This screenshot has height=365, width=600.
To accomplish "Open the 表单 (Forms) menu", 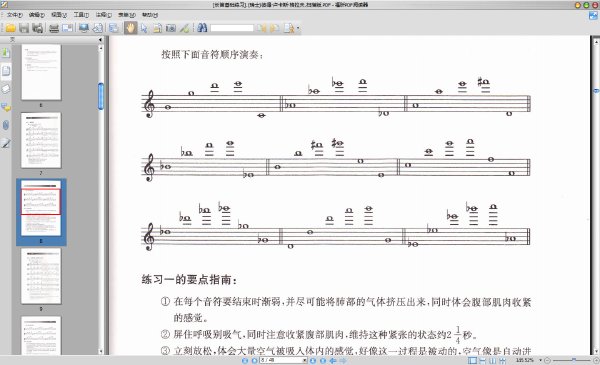I will (127, 15).
